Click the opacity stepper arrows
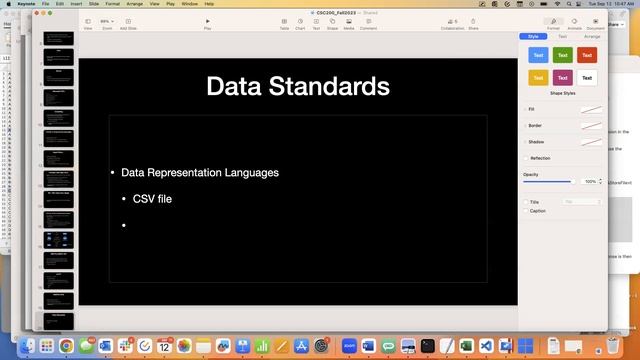The image size is (640, 360). coord(600,182)
